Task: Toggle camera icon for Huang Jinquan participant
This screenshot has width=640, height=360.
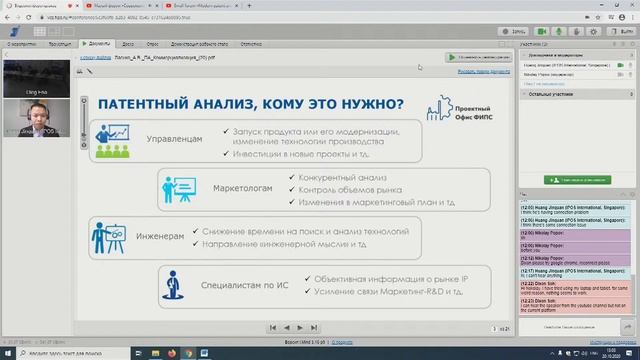Action: click(x=621, y=65)
